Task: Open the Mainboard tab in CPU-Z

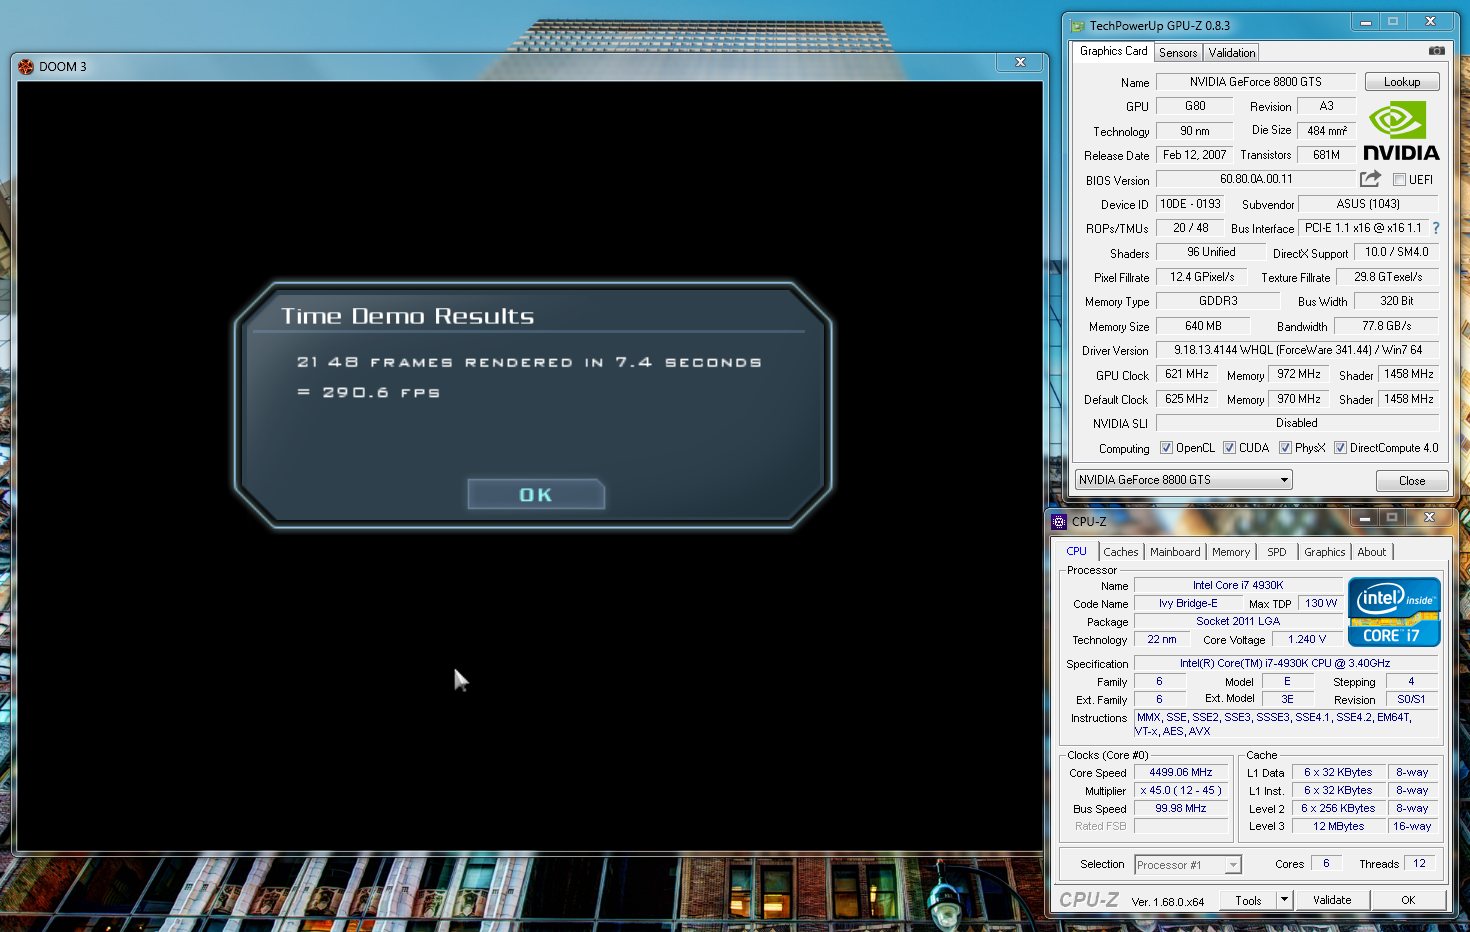Action: pyautogui.click(x=1175, y=552)
